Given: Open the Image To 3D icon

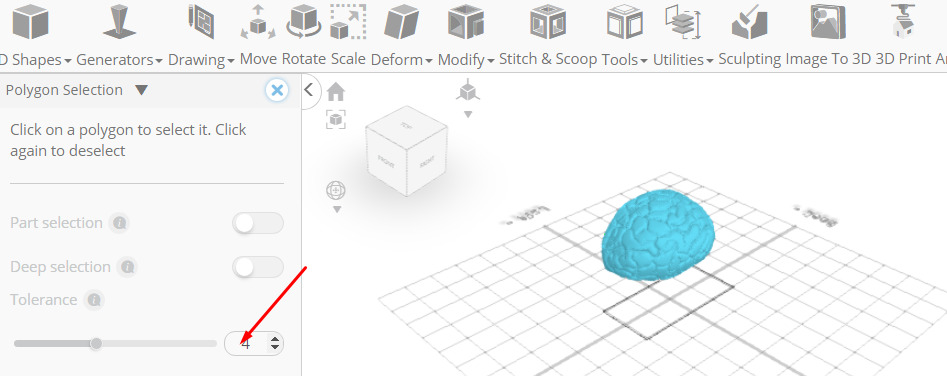Looking at the screenshot, I should [827, 21].
